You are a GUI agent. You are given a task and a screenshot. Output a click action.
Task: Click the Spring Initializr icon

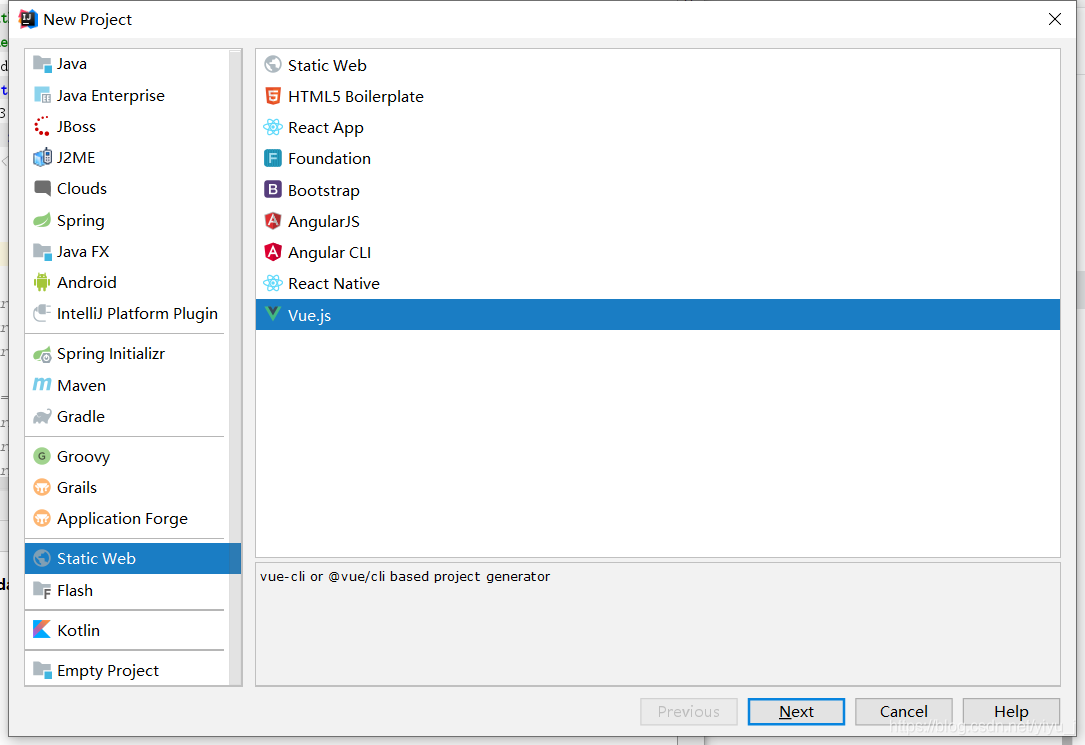(42, 354)
